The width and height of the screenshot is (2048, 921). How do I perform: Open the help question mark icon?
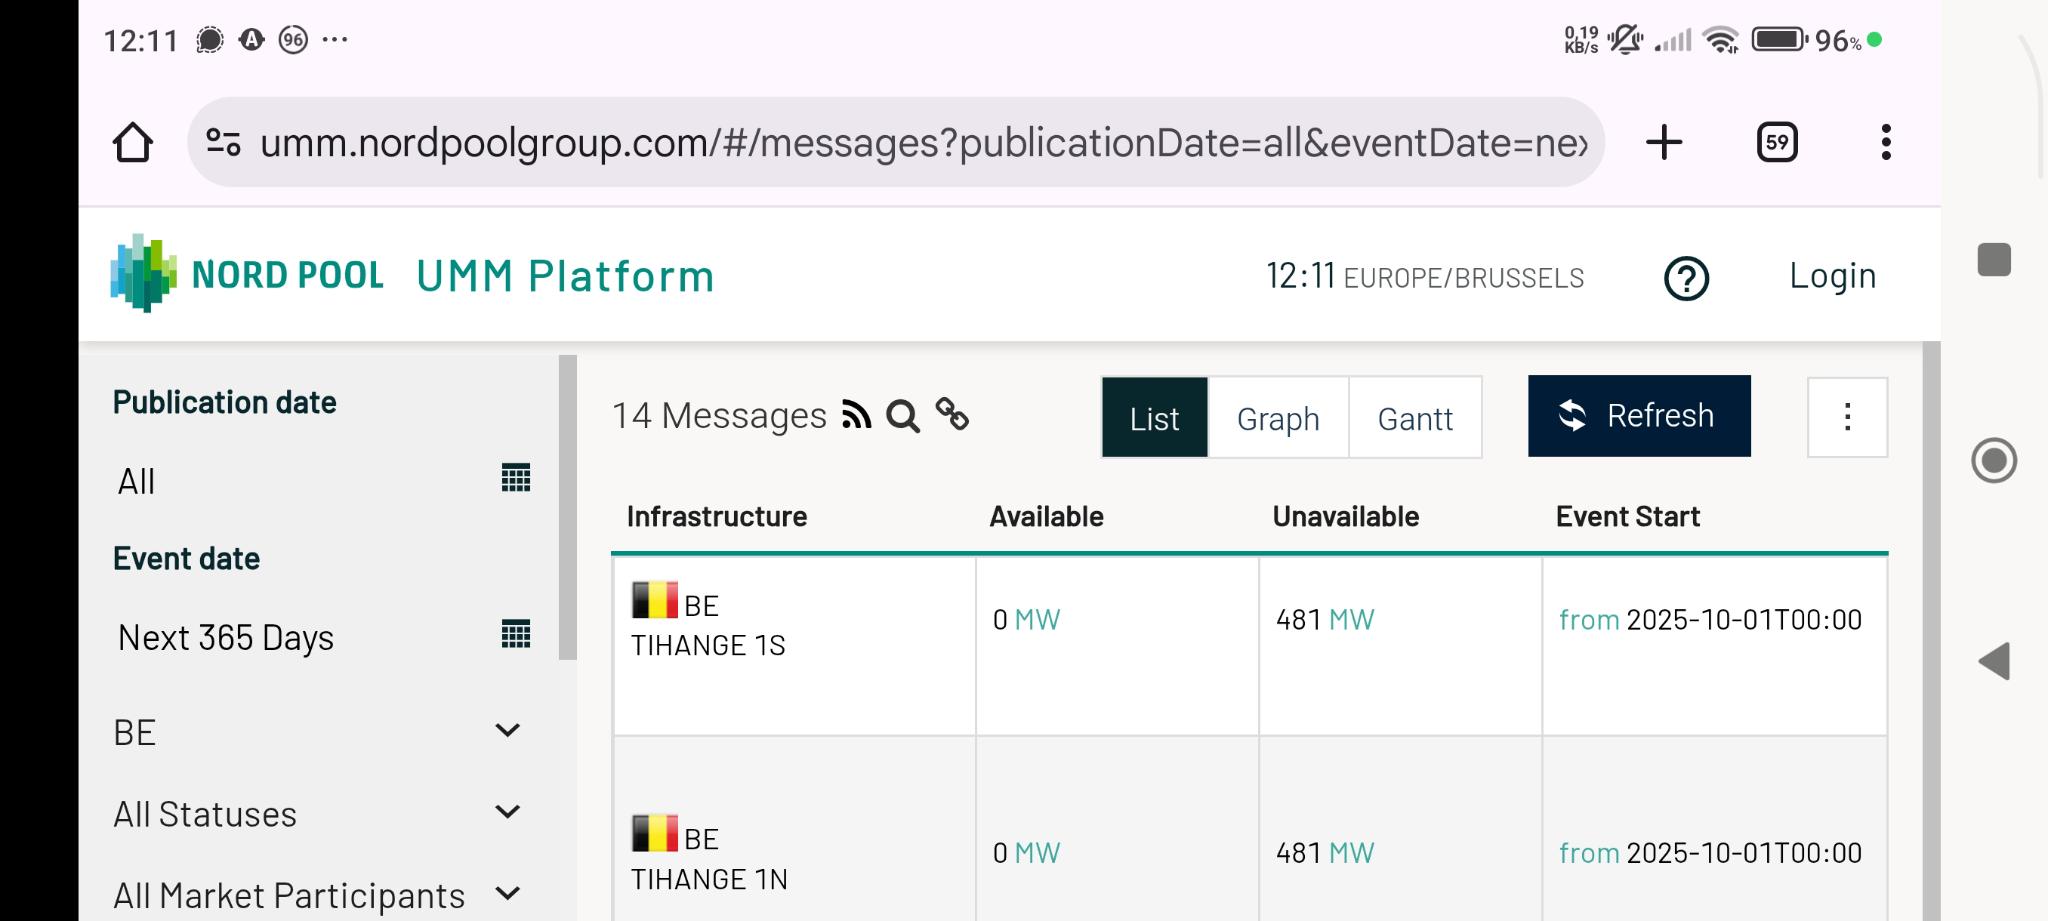point(1686,278)
